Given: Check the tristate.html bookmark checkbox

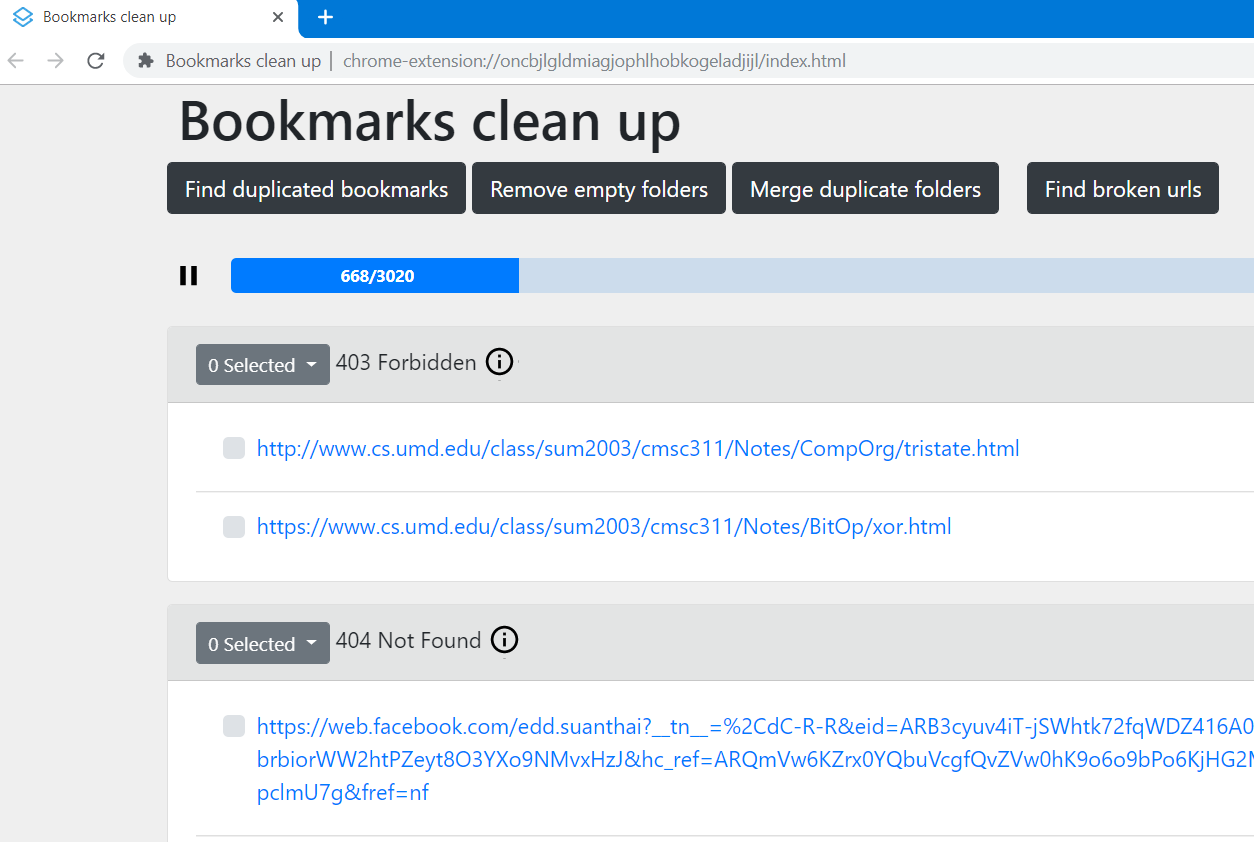Looking at the screenshot, I should [234, 449].
